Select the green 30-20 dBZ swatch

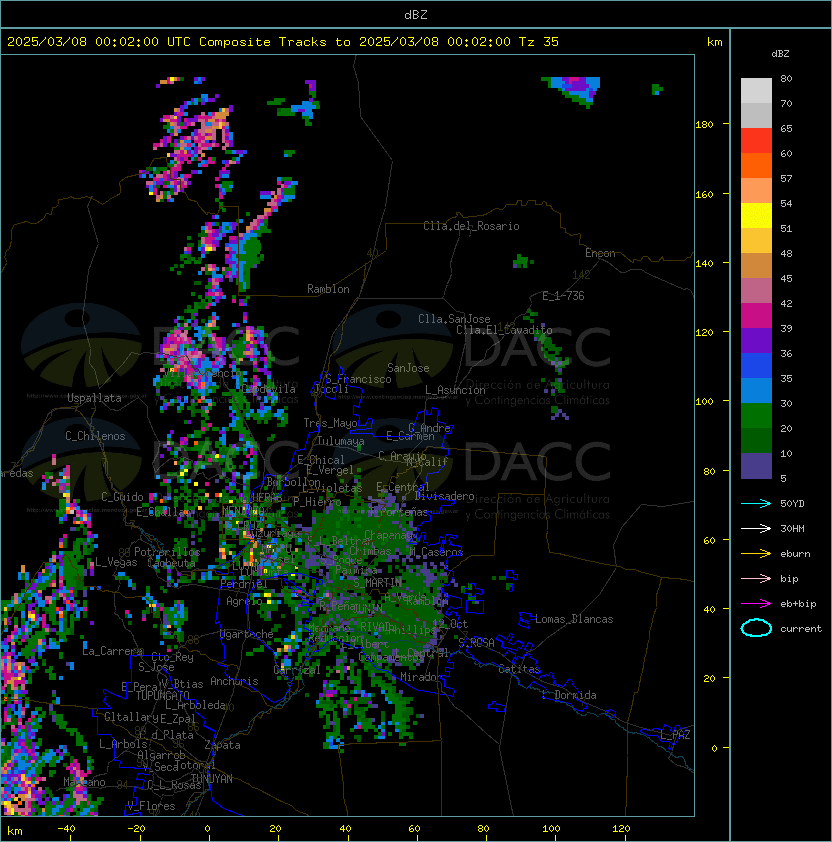(756, 416)
